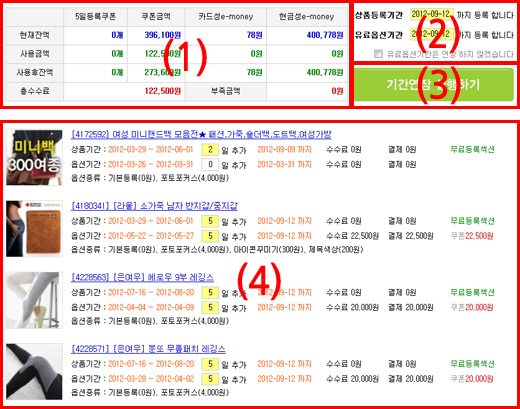Image resolution: width=520 pixels, height=409 pixels.
Task: Open the 라울 소가죽 남자 반지갑 link
Action: click(154, 206)
